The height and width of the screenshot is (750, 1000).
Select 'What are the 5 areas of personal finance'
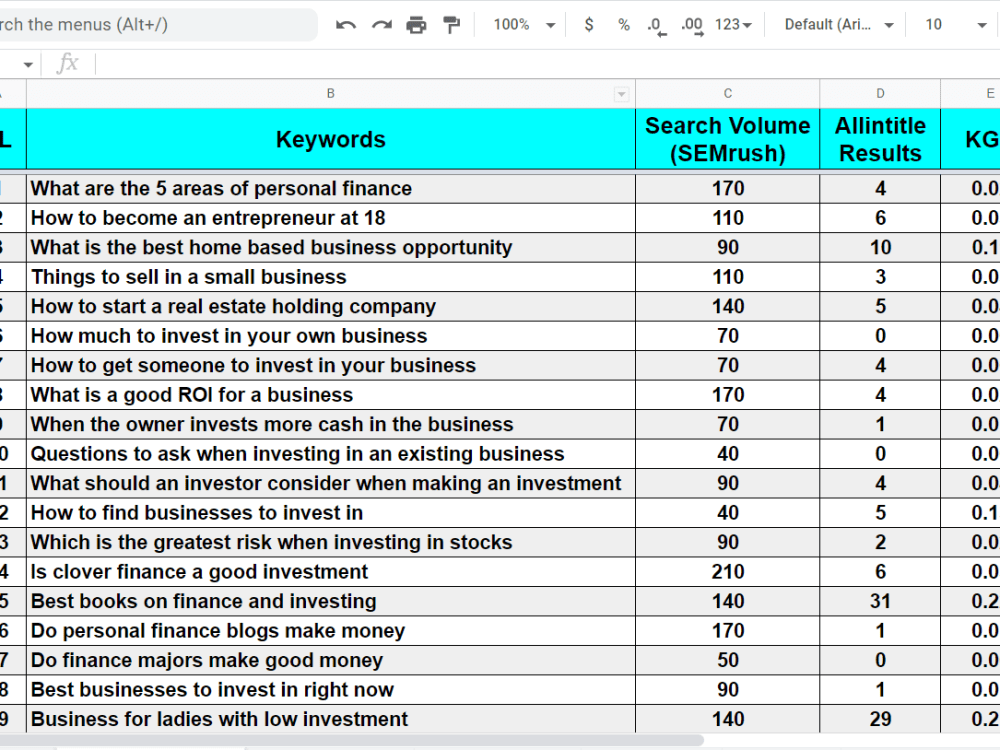point(330,188)
